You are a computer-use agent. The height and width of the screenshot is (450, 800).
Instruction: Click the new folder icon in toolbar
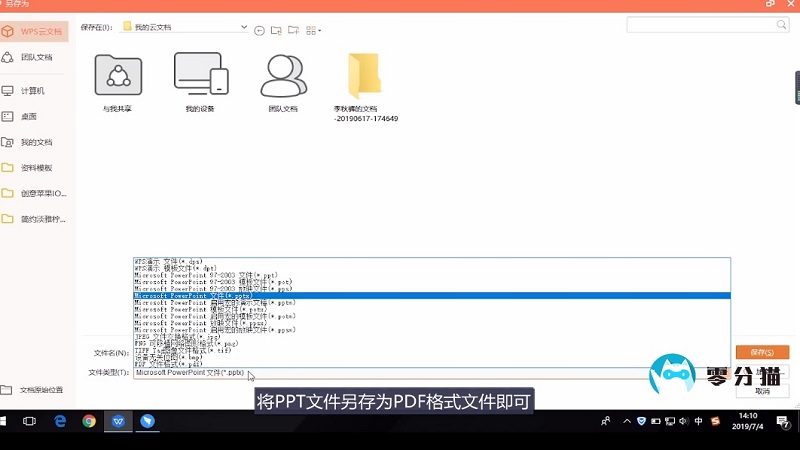(x=293, y=30)
